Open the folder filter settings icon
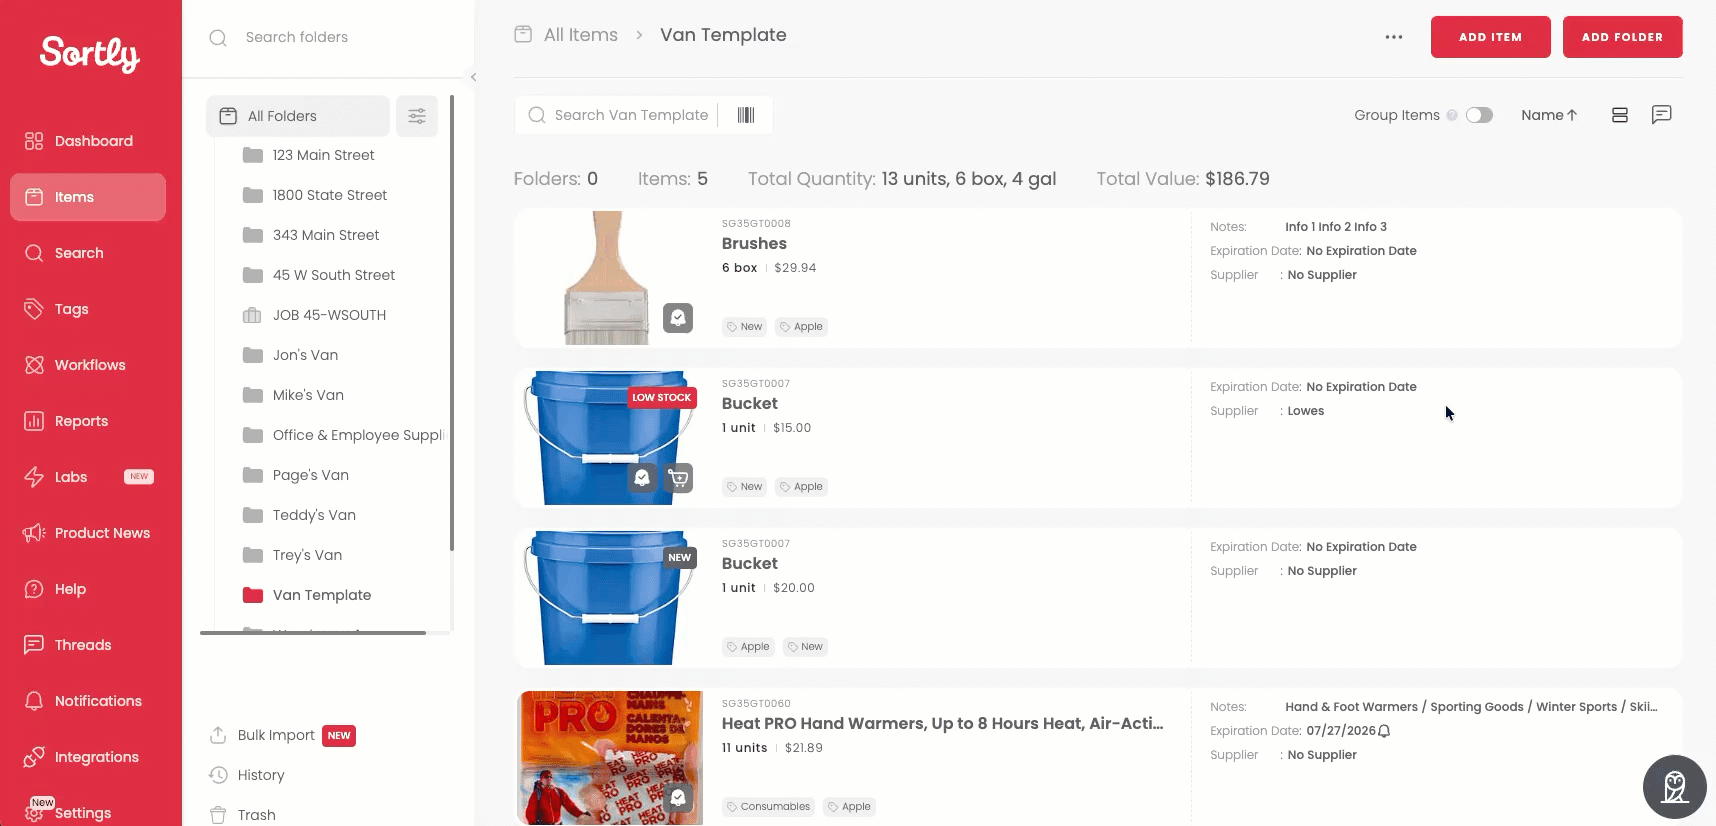The height and width of the screenshot is (826, 1716). [417, 116]
